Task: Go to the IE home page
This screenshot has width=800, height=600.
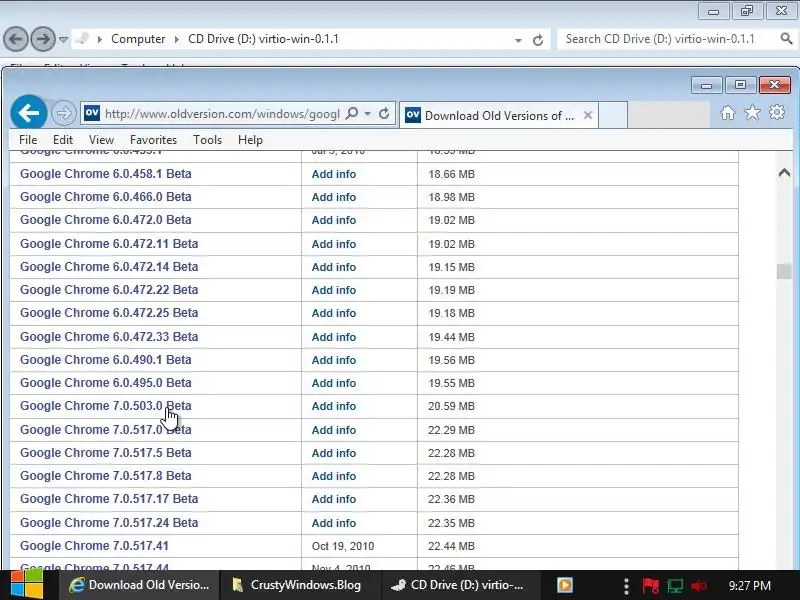Action: pos(728,113)
